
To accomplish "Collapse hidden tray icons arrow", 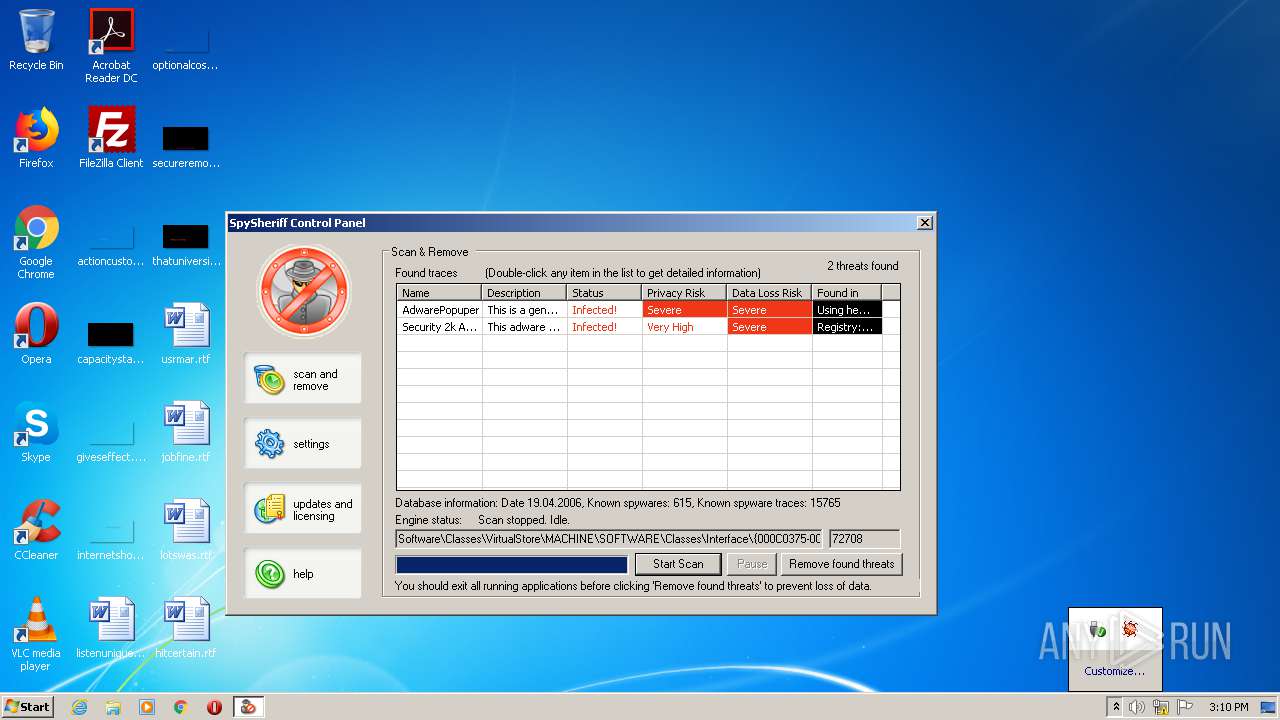I will pos(1116,707).
